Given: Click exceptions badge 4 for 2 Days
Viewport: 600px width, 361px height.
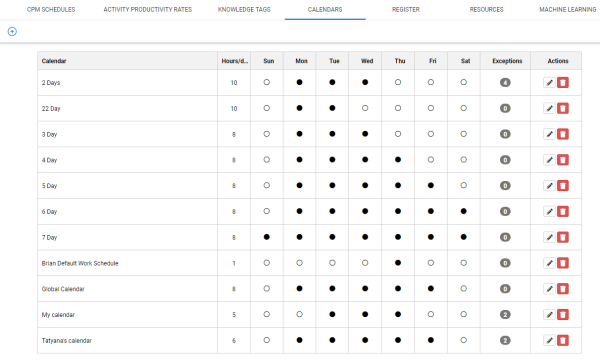Looking at the screenshot, I should coord(505,83).
